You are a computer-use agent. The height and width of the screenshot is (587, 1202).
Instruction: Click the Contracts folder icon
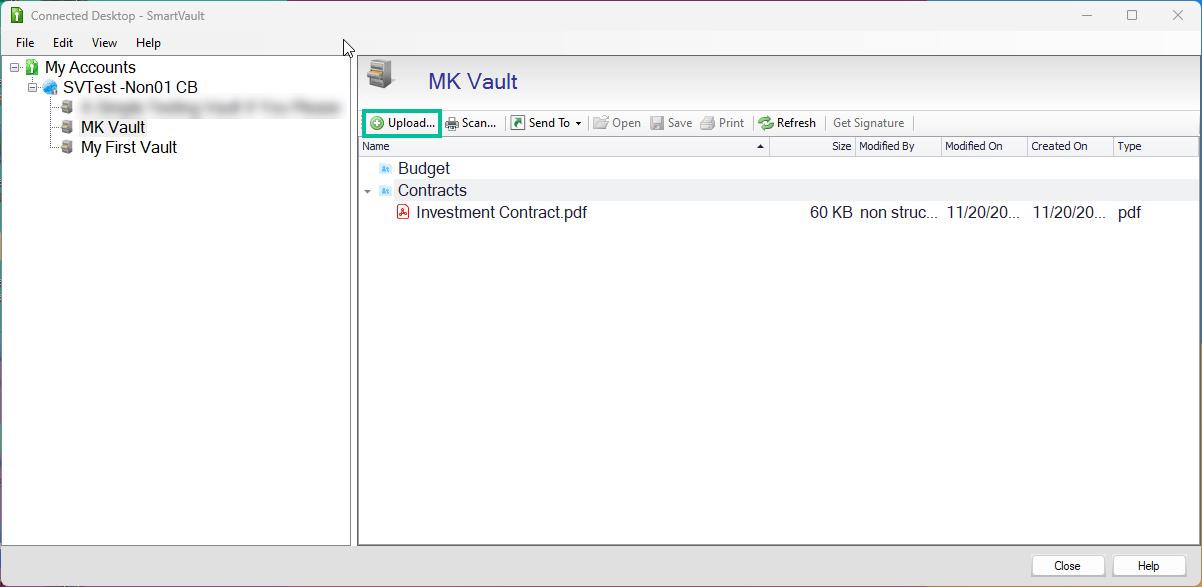click(x=385, y=191)
